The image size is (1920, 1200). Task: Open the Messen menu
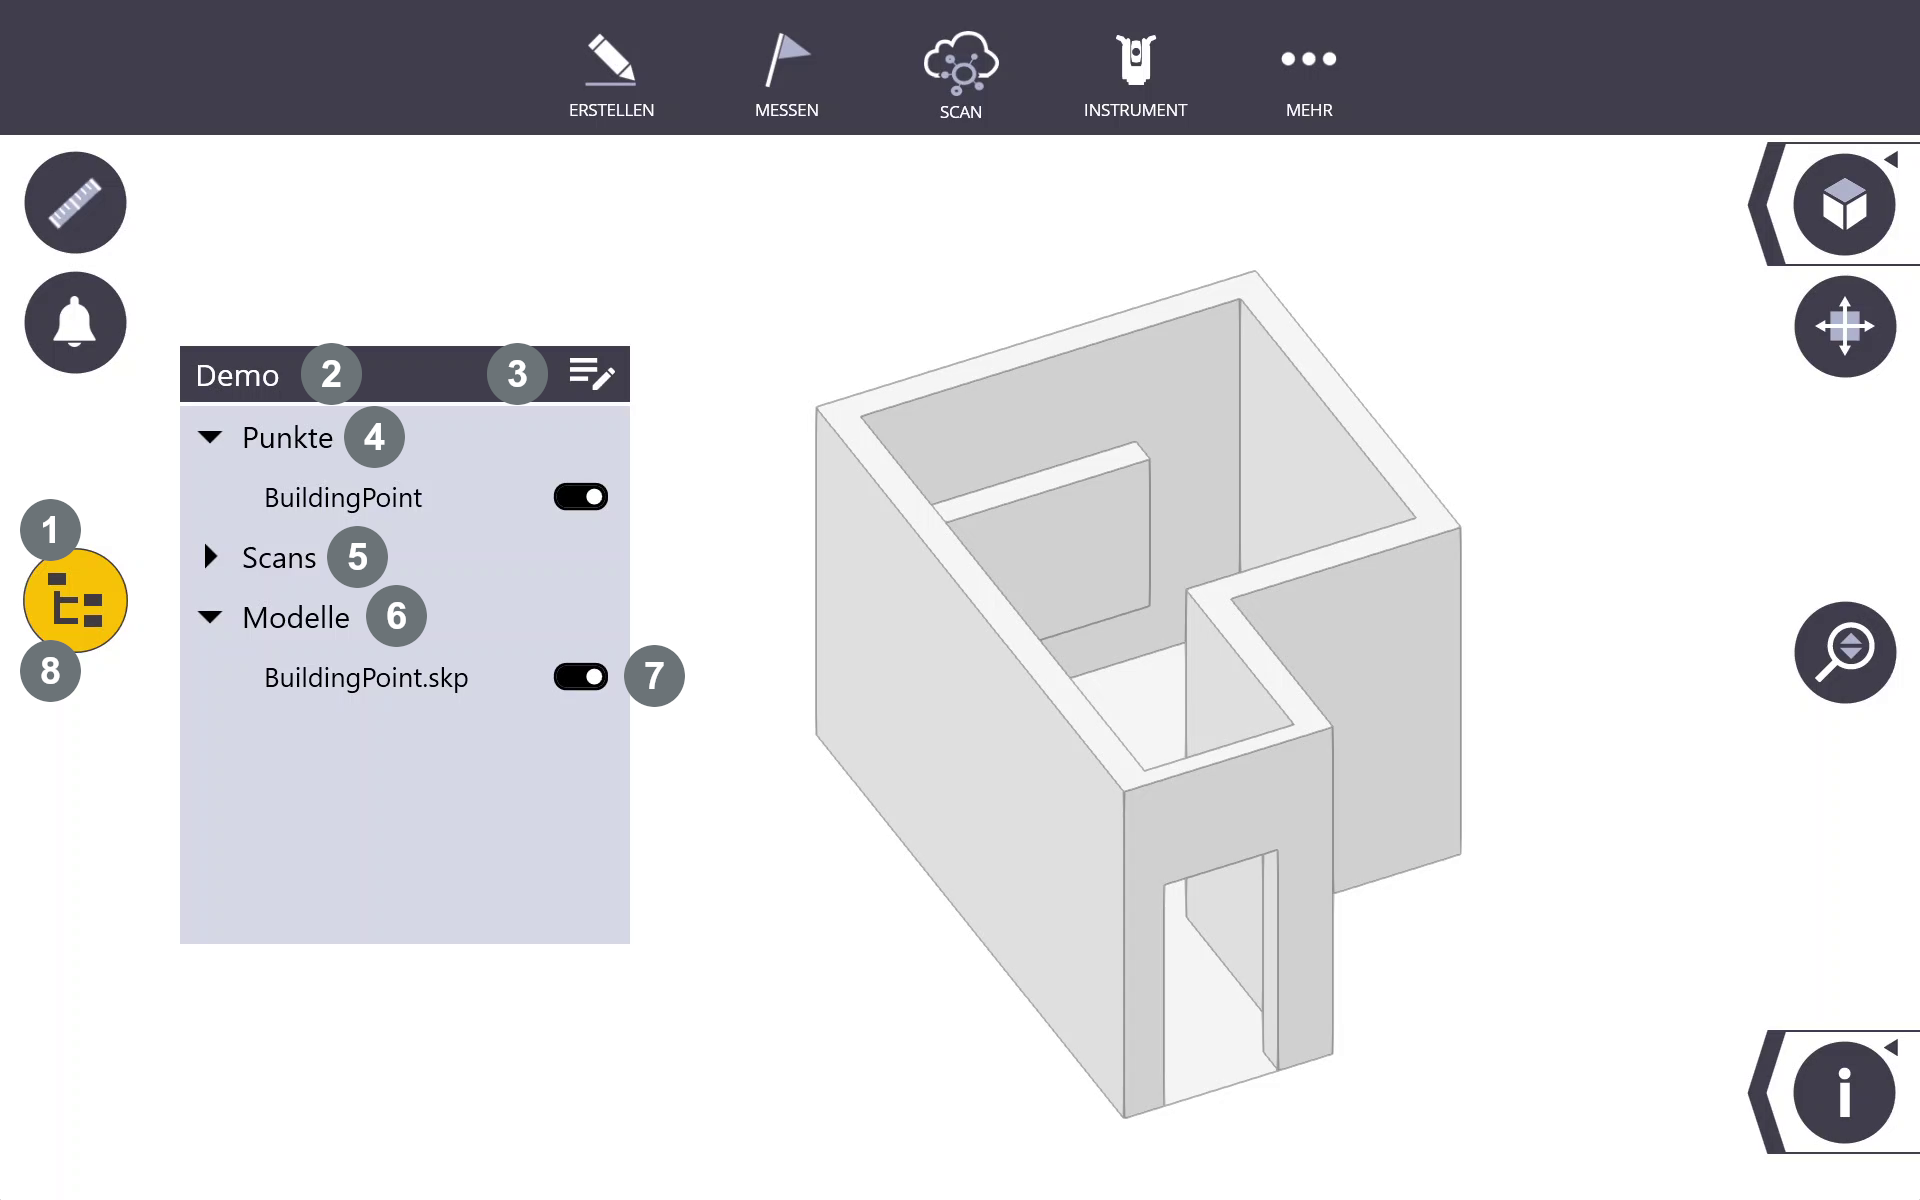pos(786,75)
